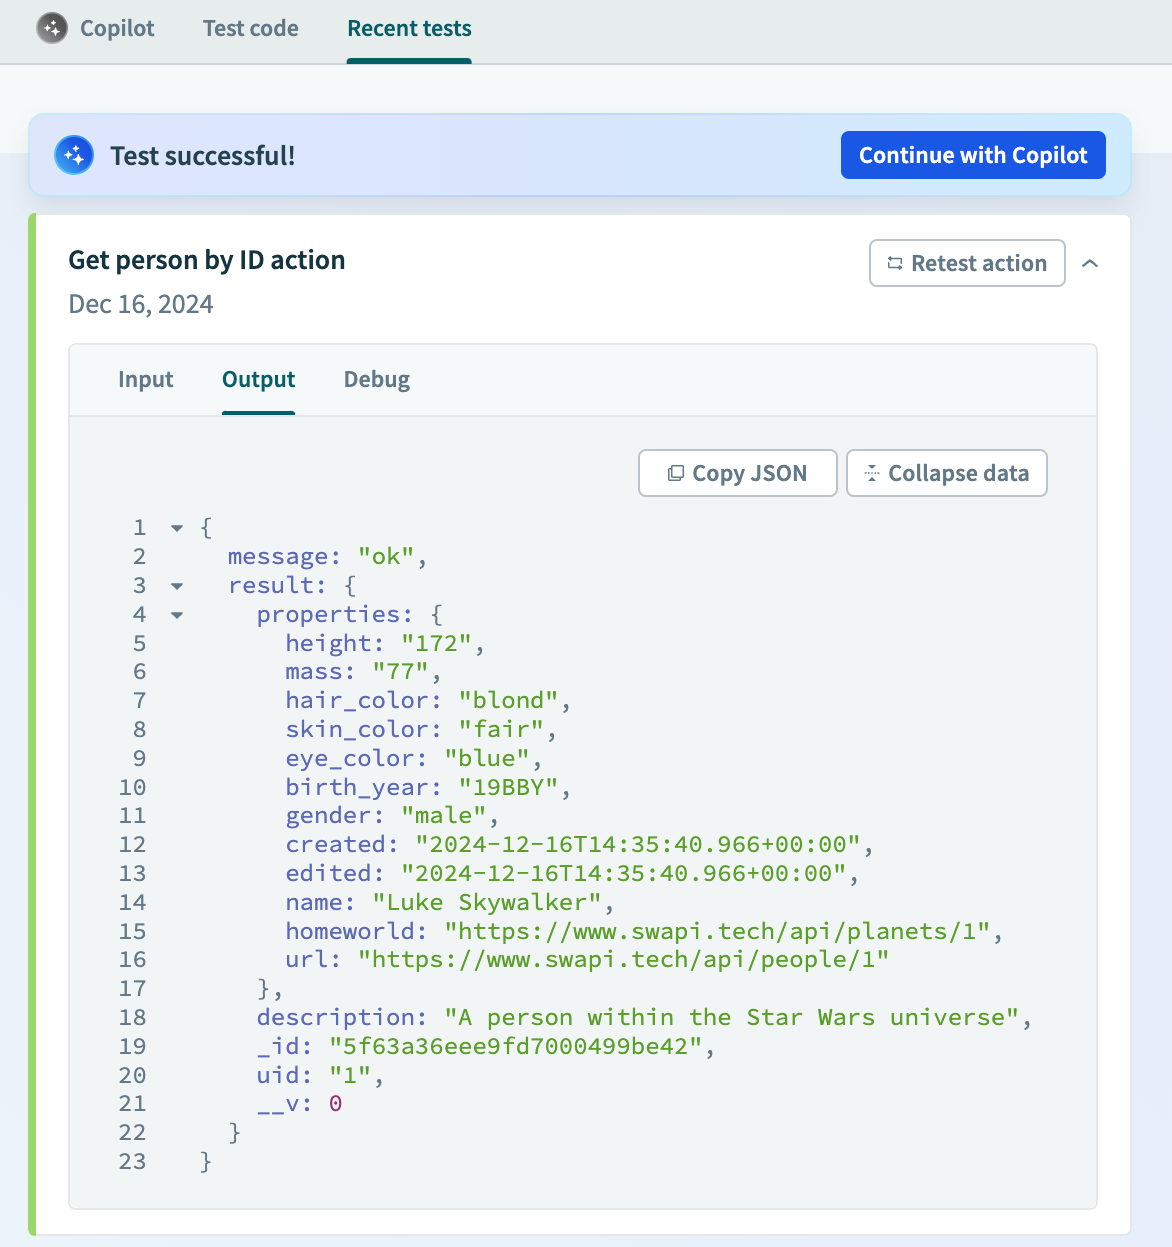The width and height of the screenshot is (1172, 1247).
Task: Click the blue sparkle icon beside Test successful
Action: 74,155
